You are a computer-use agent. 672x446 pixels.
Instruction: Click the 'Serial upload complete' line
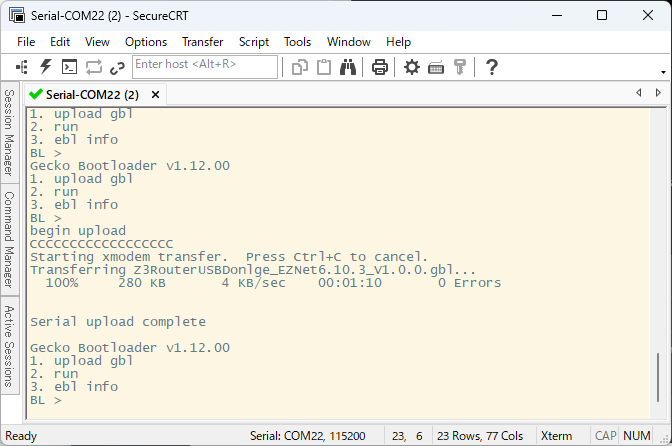(118, 322)
